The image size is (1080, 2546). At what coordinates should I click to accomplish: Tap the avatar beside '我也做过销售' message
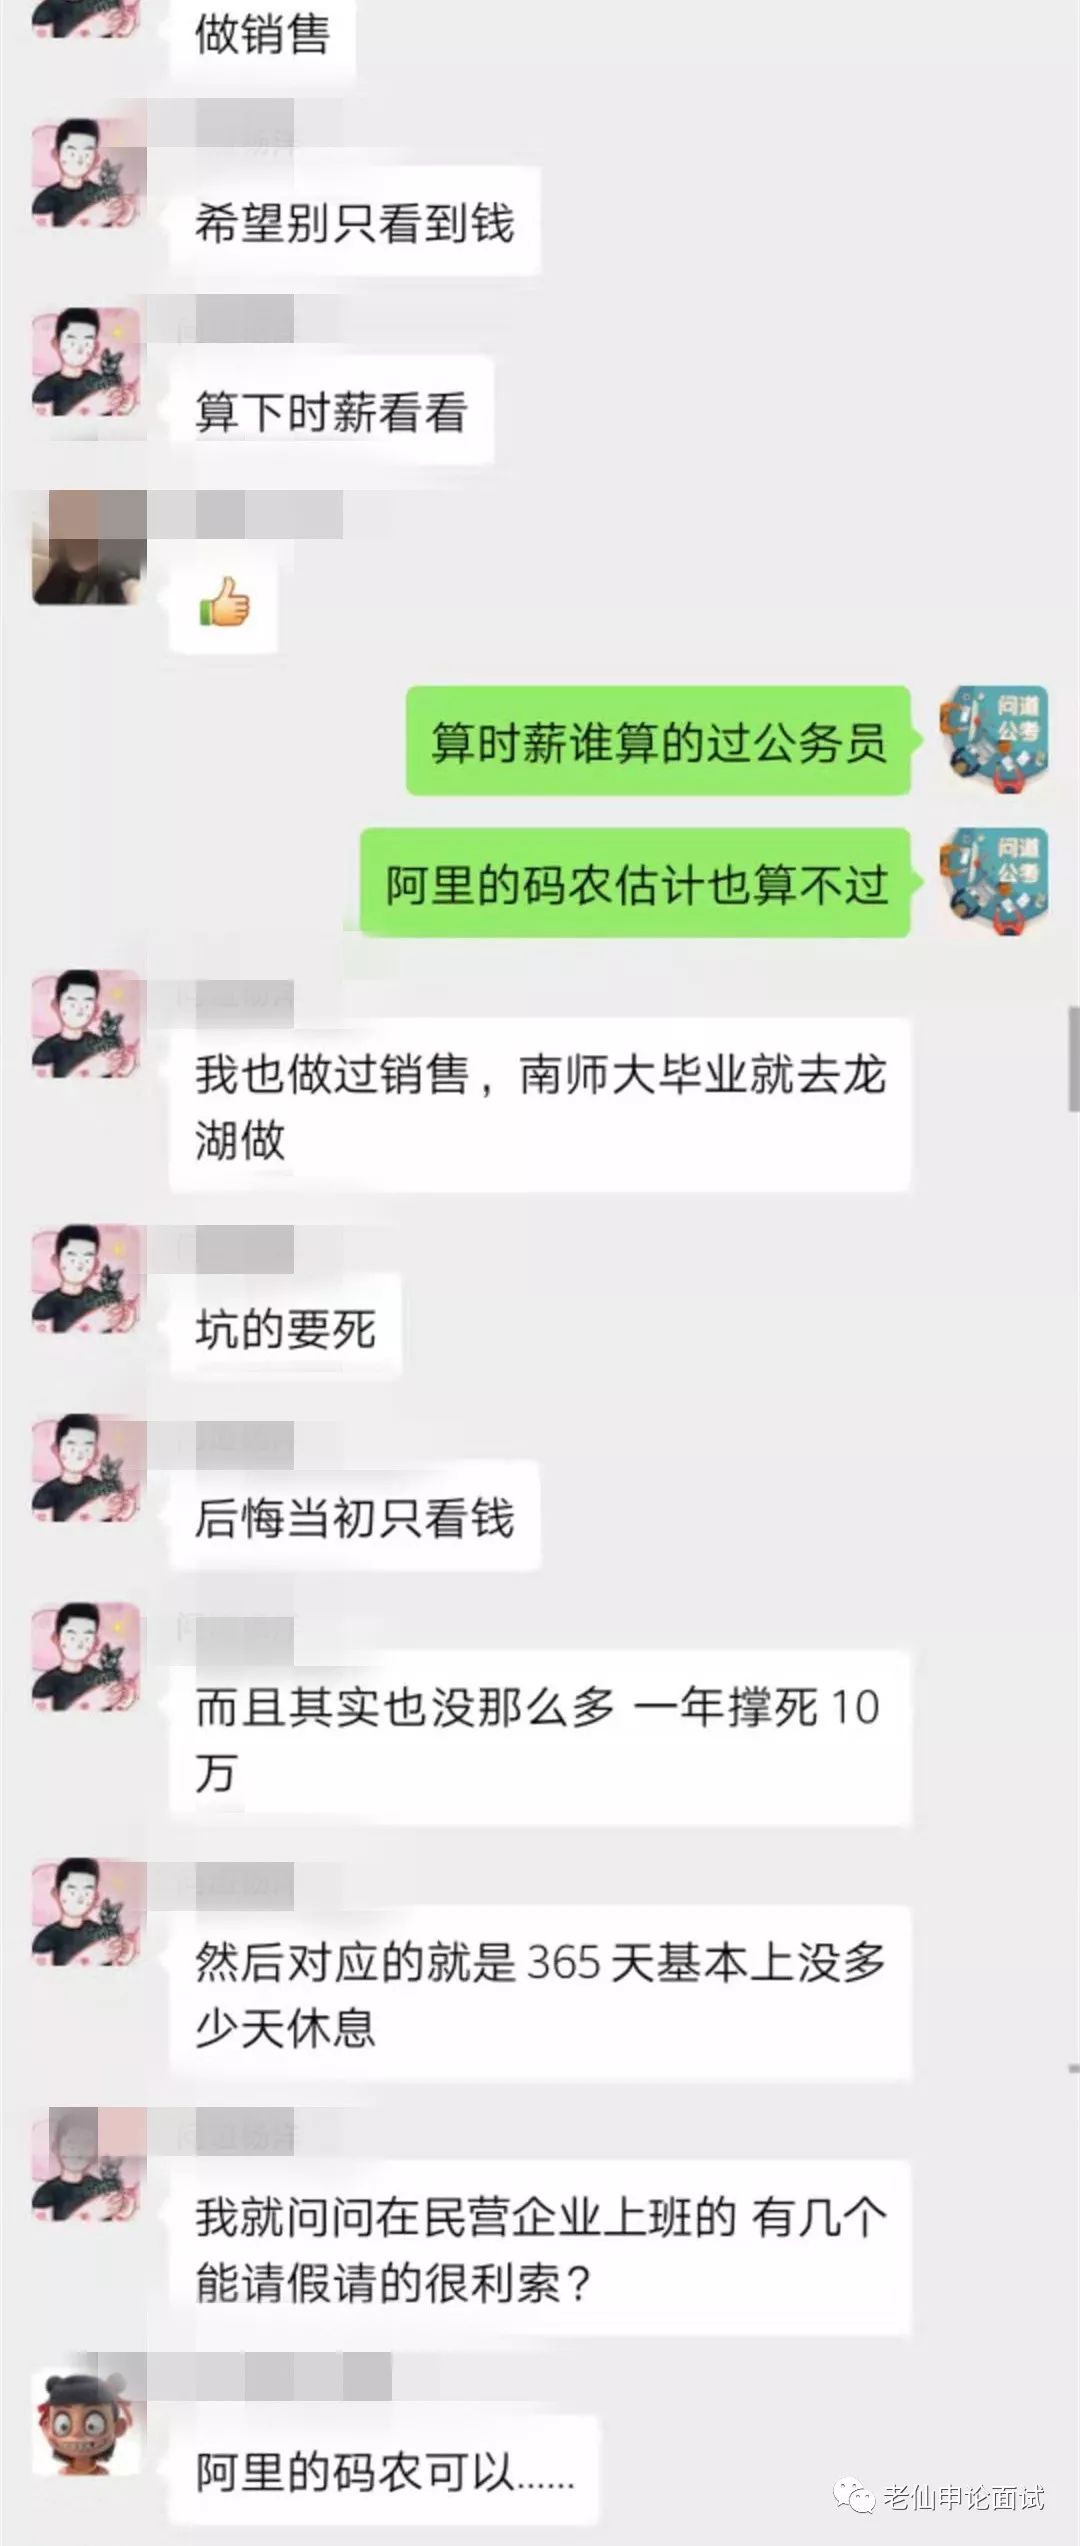tap(89, 1025)
